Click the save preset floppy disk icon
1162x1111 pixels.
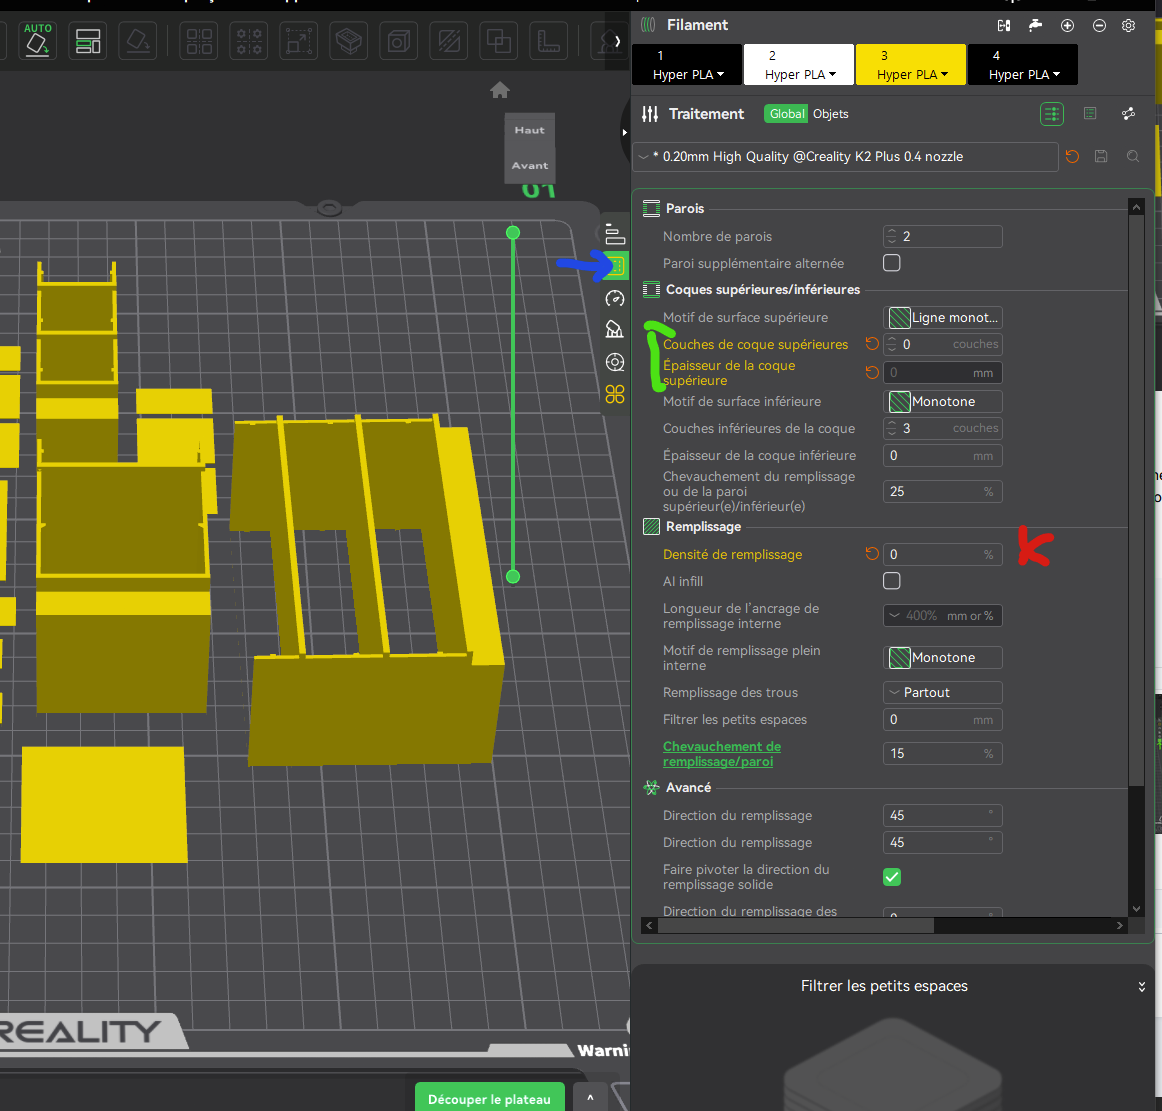pos(1101,156)
